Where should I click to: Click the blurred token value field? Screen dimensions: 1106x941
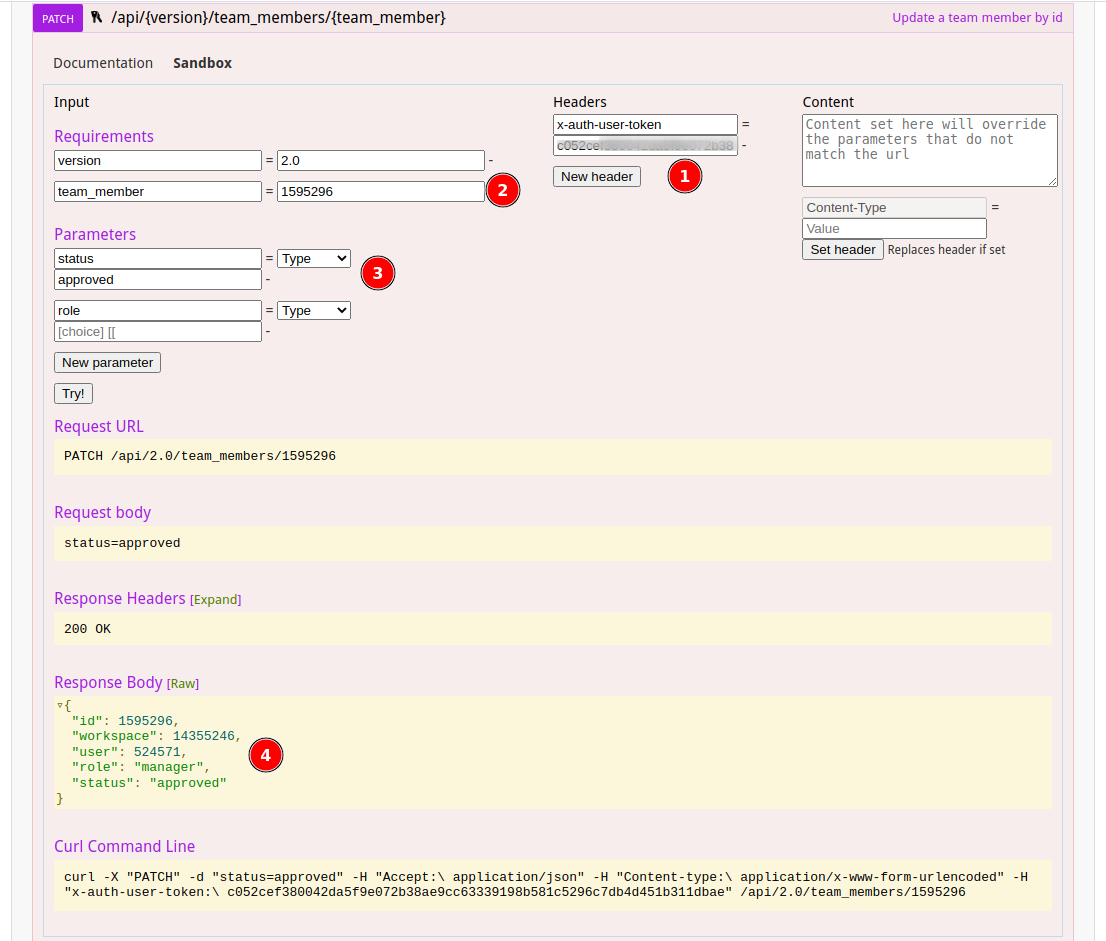[x=645, y=145]
